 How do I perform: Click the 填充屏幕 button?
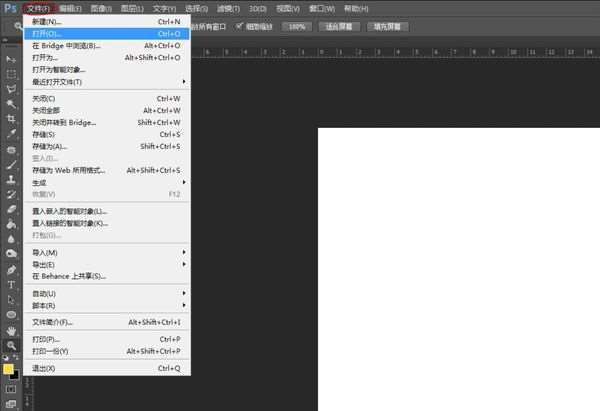[x=387, y=26]
